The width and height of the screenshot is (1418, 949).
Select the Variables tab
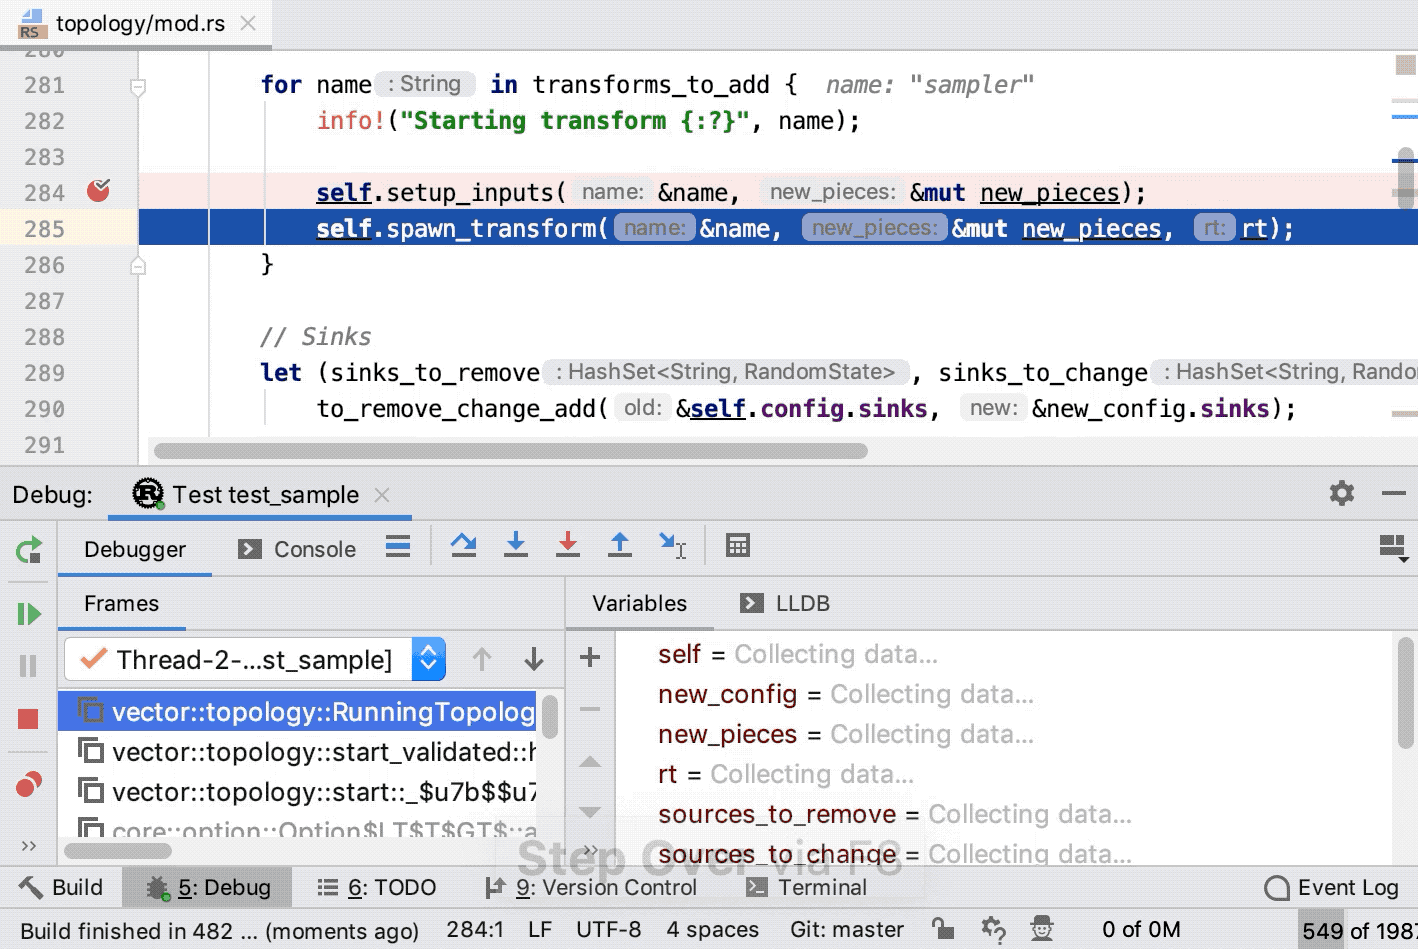point(639,603)
